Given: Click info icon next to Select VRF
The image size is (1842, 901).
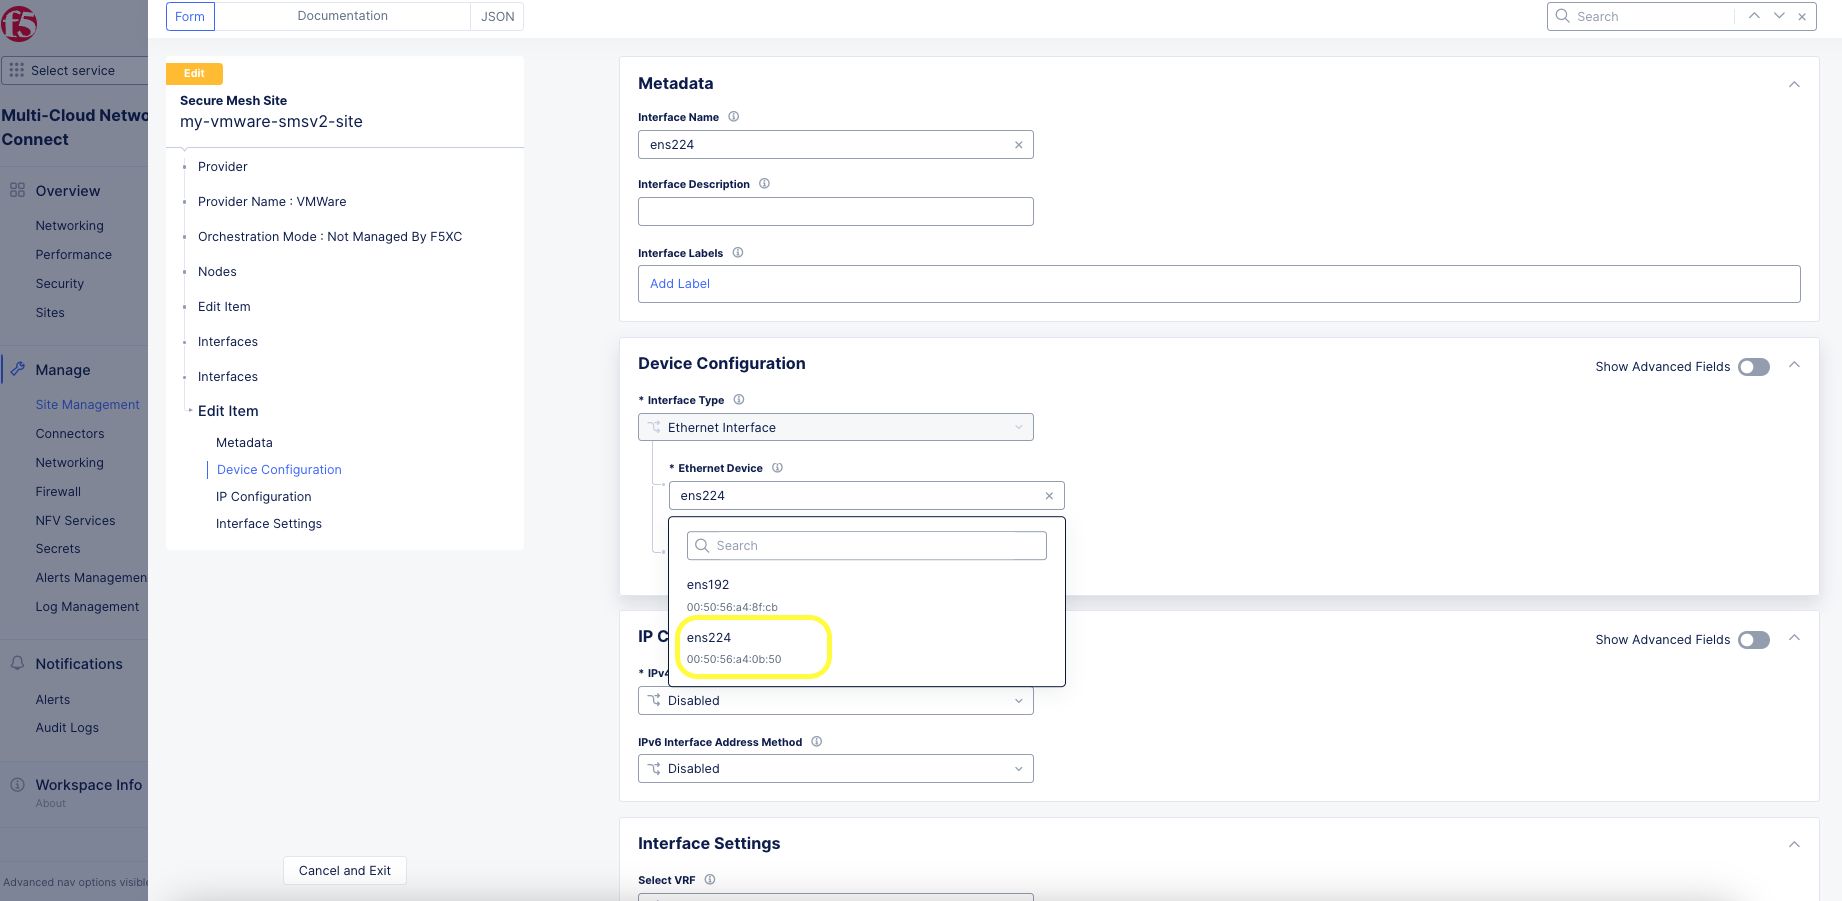Looking at the screenshot, I should click(x=710, y=880).
